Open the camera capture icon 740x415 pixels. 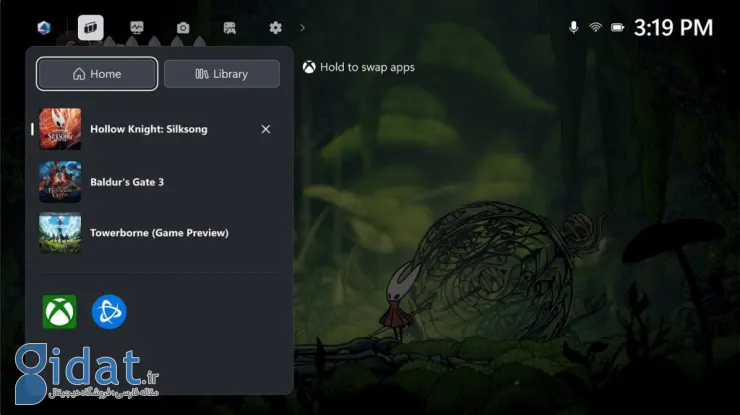183,28
